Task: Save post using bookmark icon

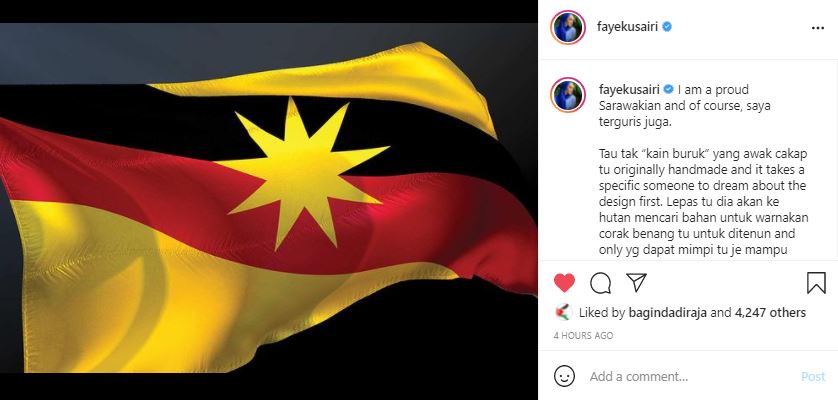Action: (x=816, y=283)
